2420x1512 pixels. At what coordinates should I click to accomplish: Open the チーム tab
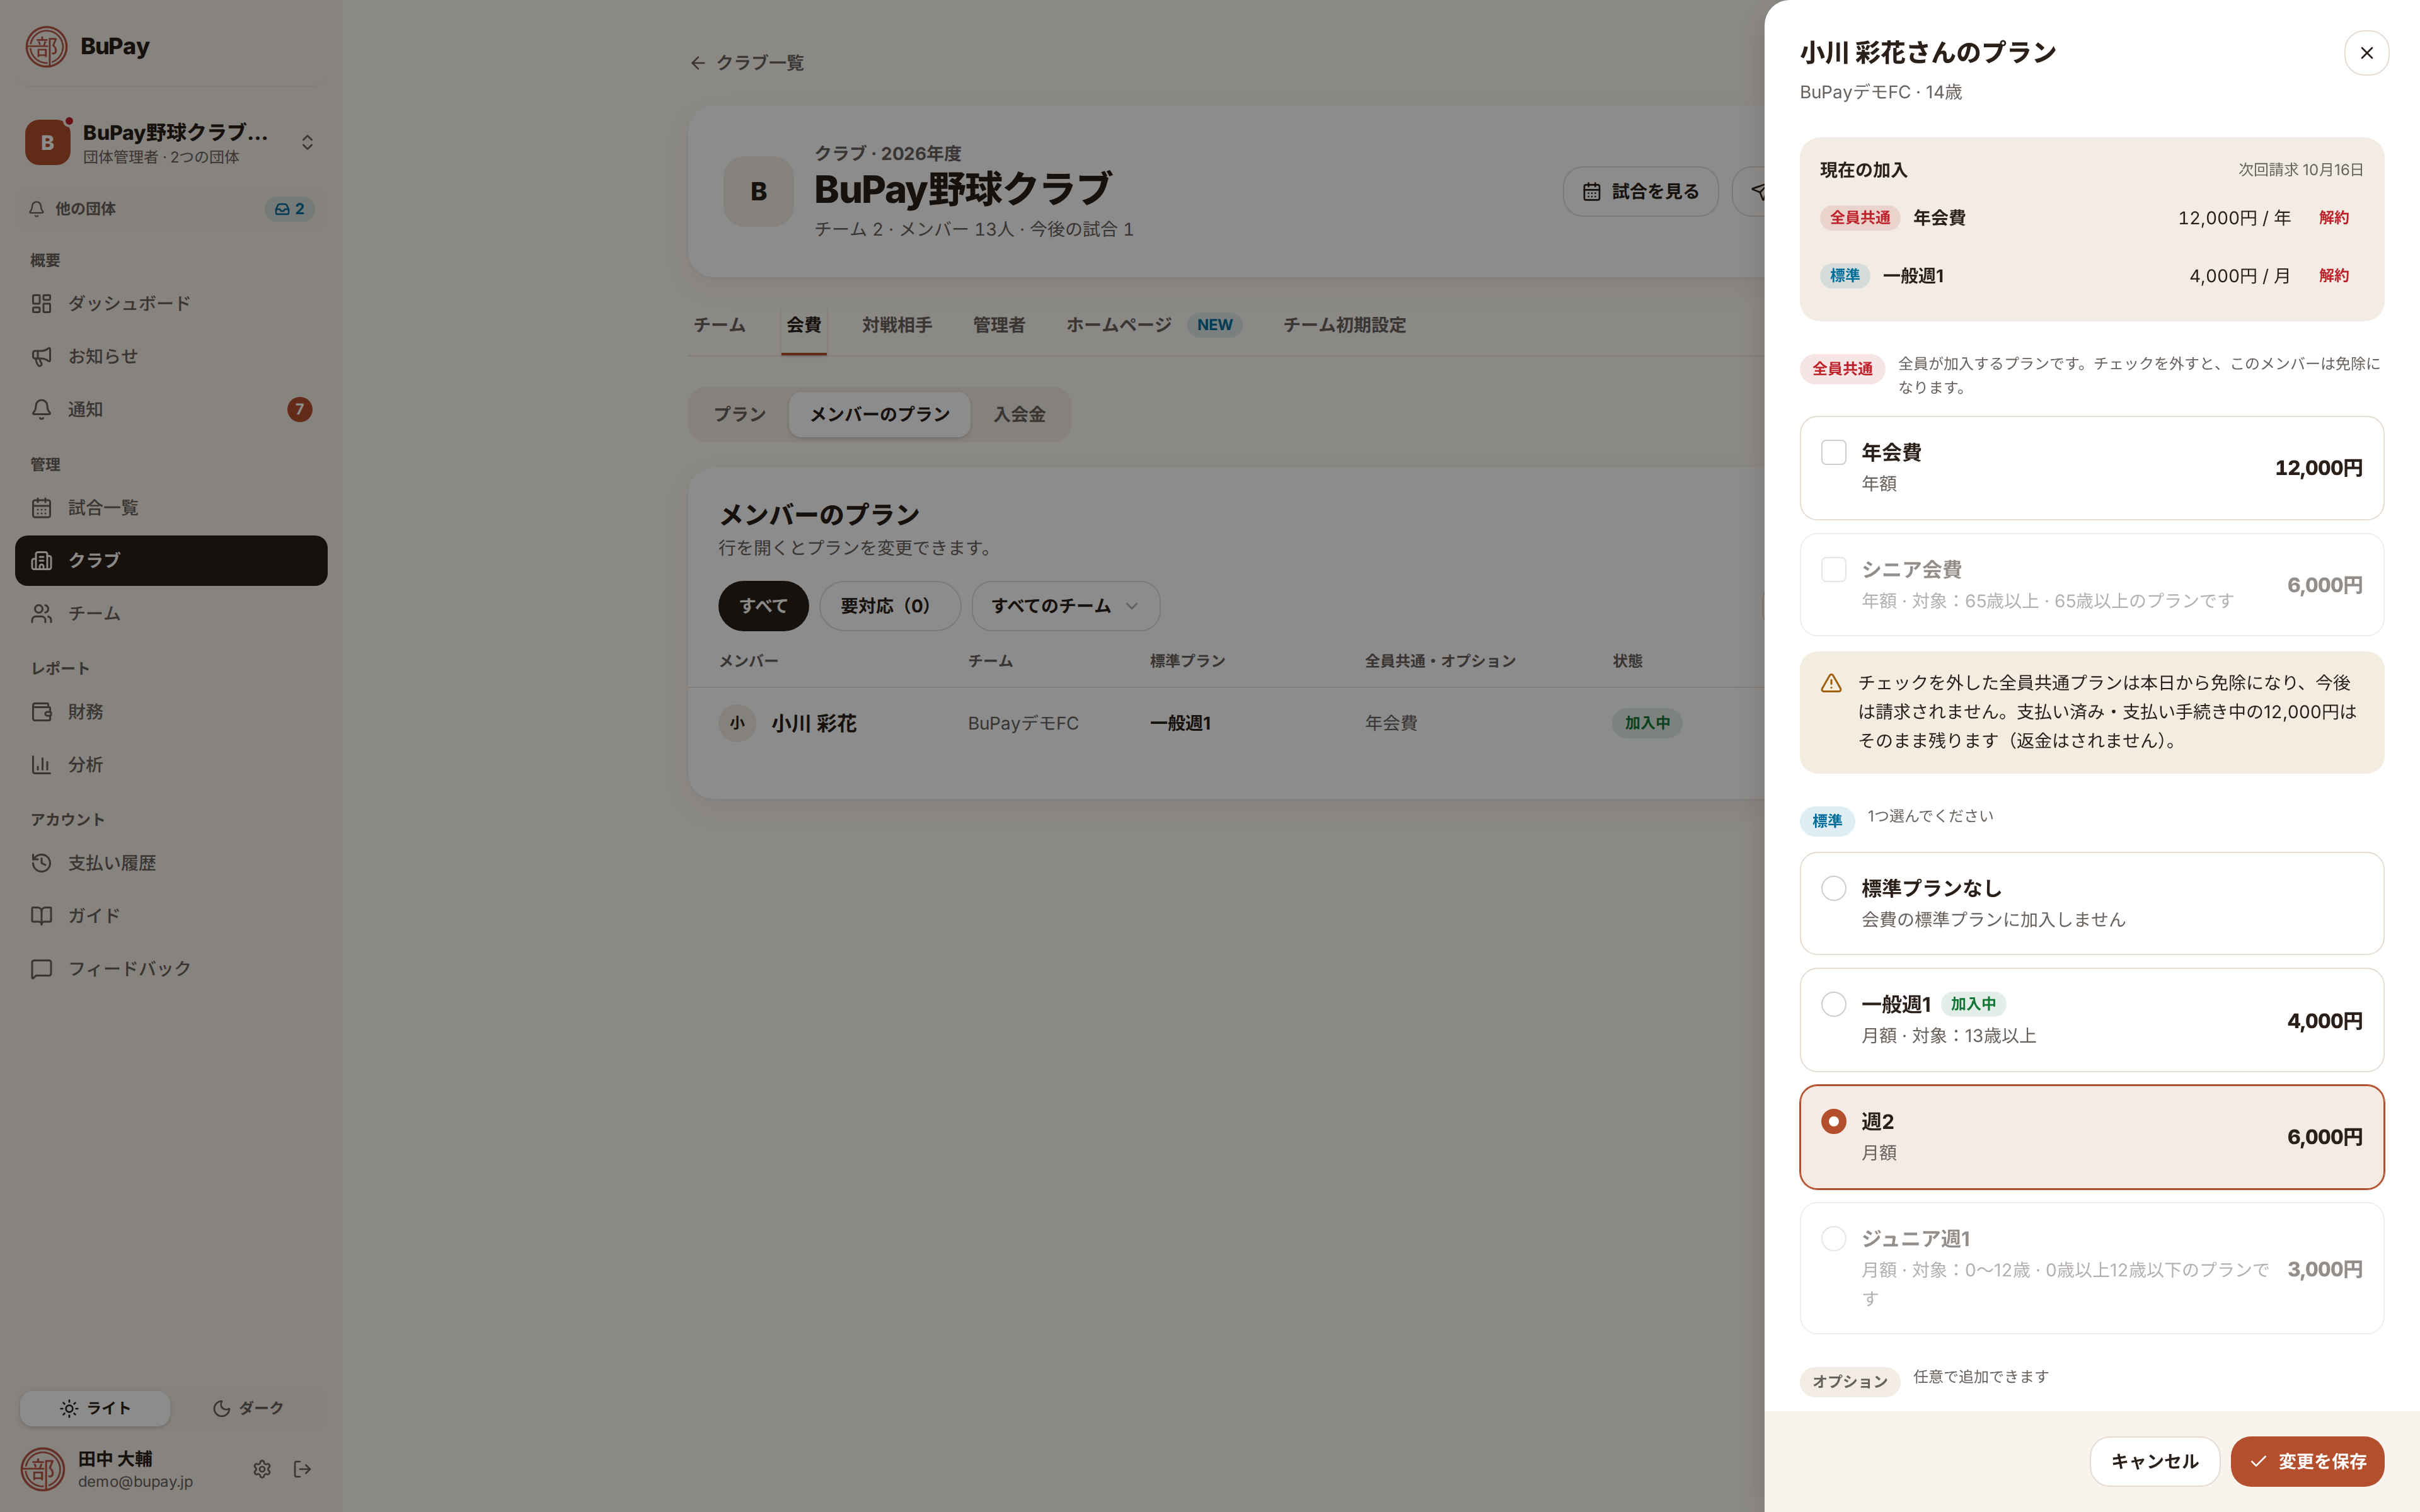coord(719,325)
